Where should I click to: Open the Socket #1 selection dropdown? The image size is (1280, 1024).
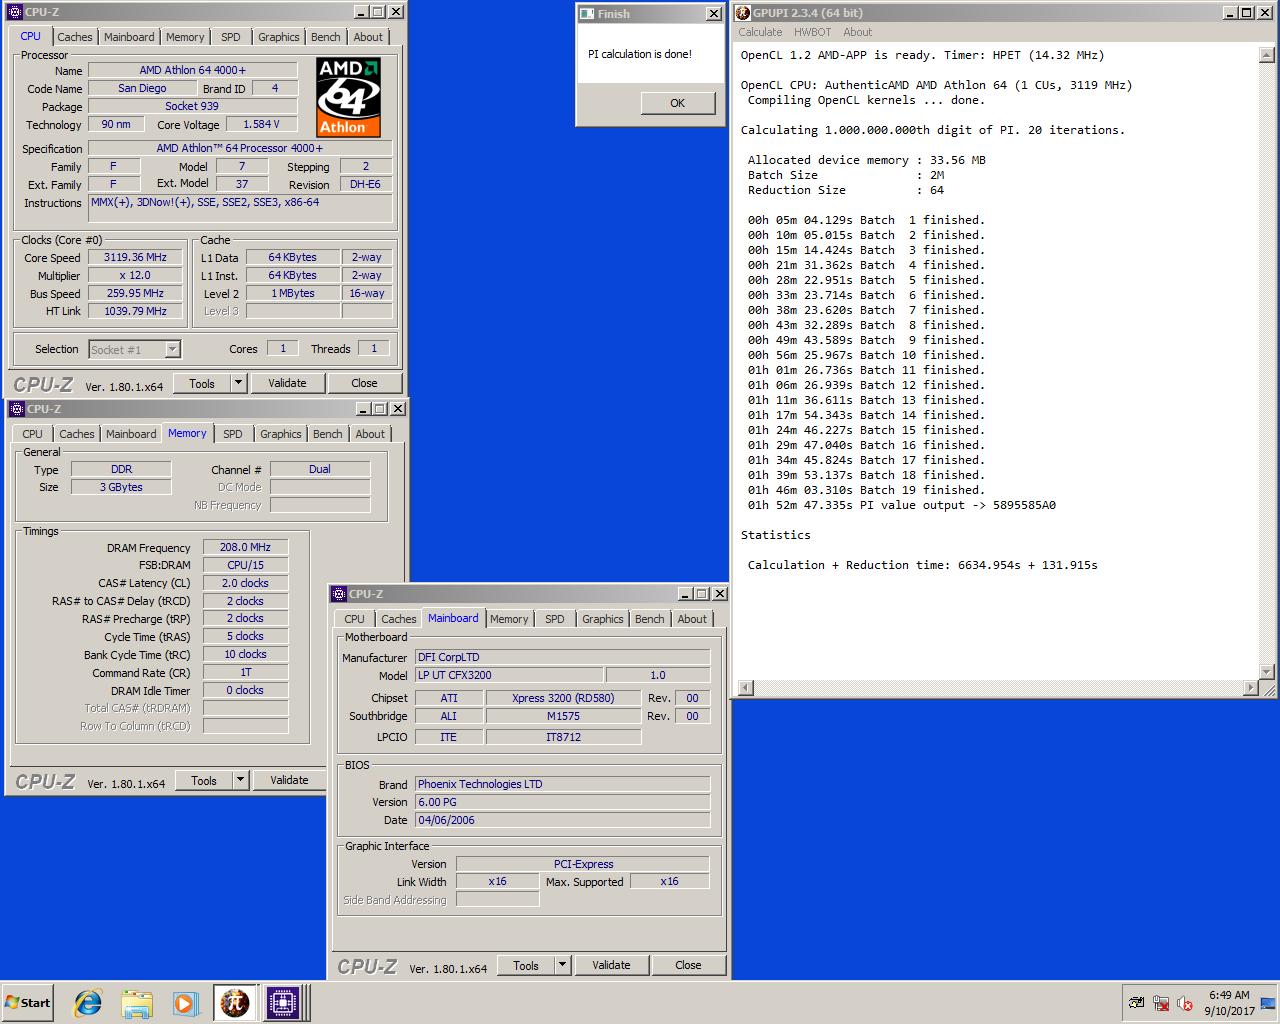(172, 349)
